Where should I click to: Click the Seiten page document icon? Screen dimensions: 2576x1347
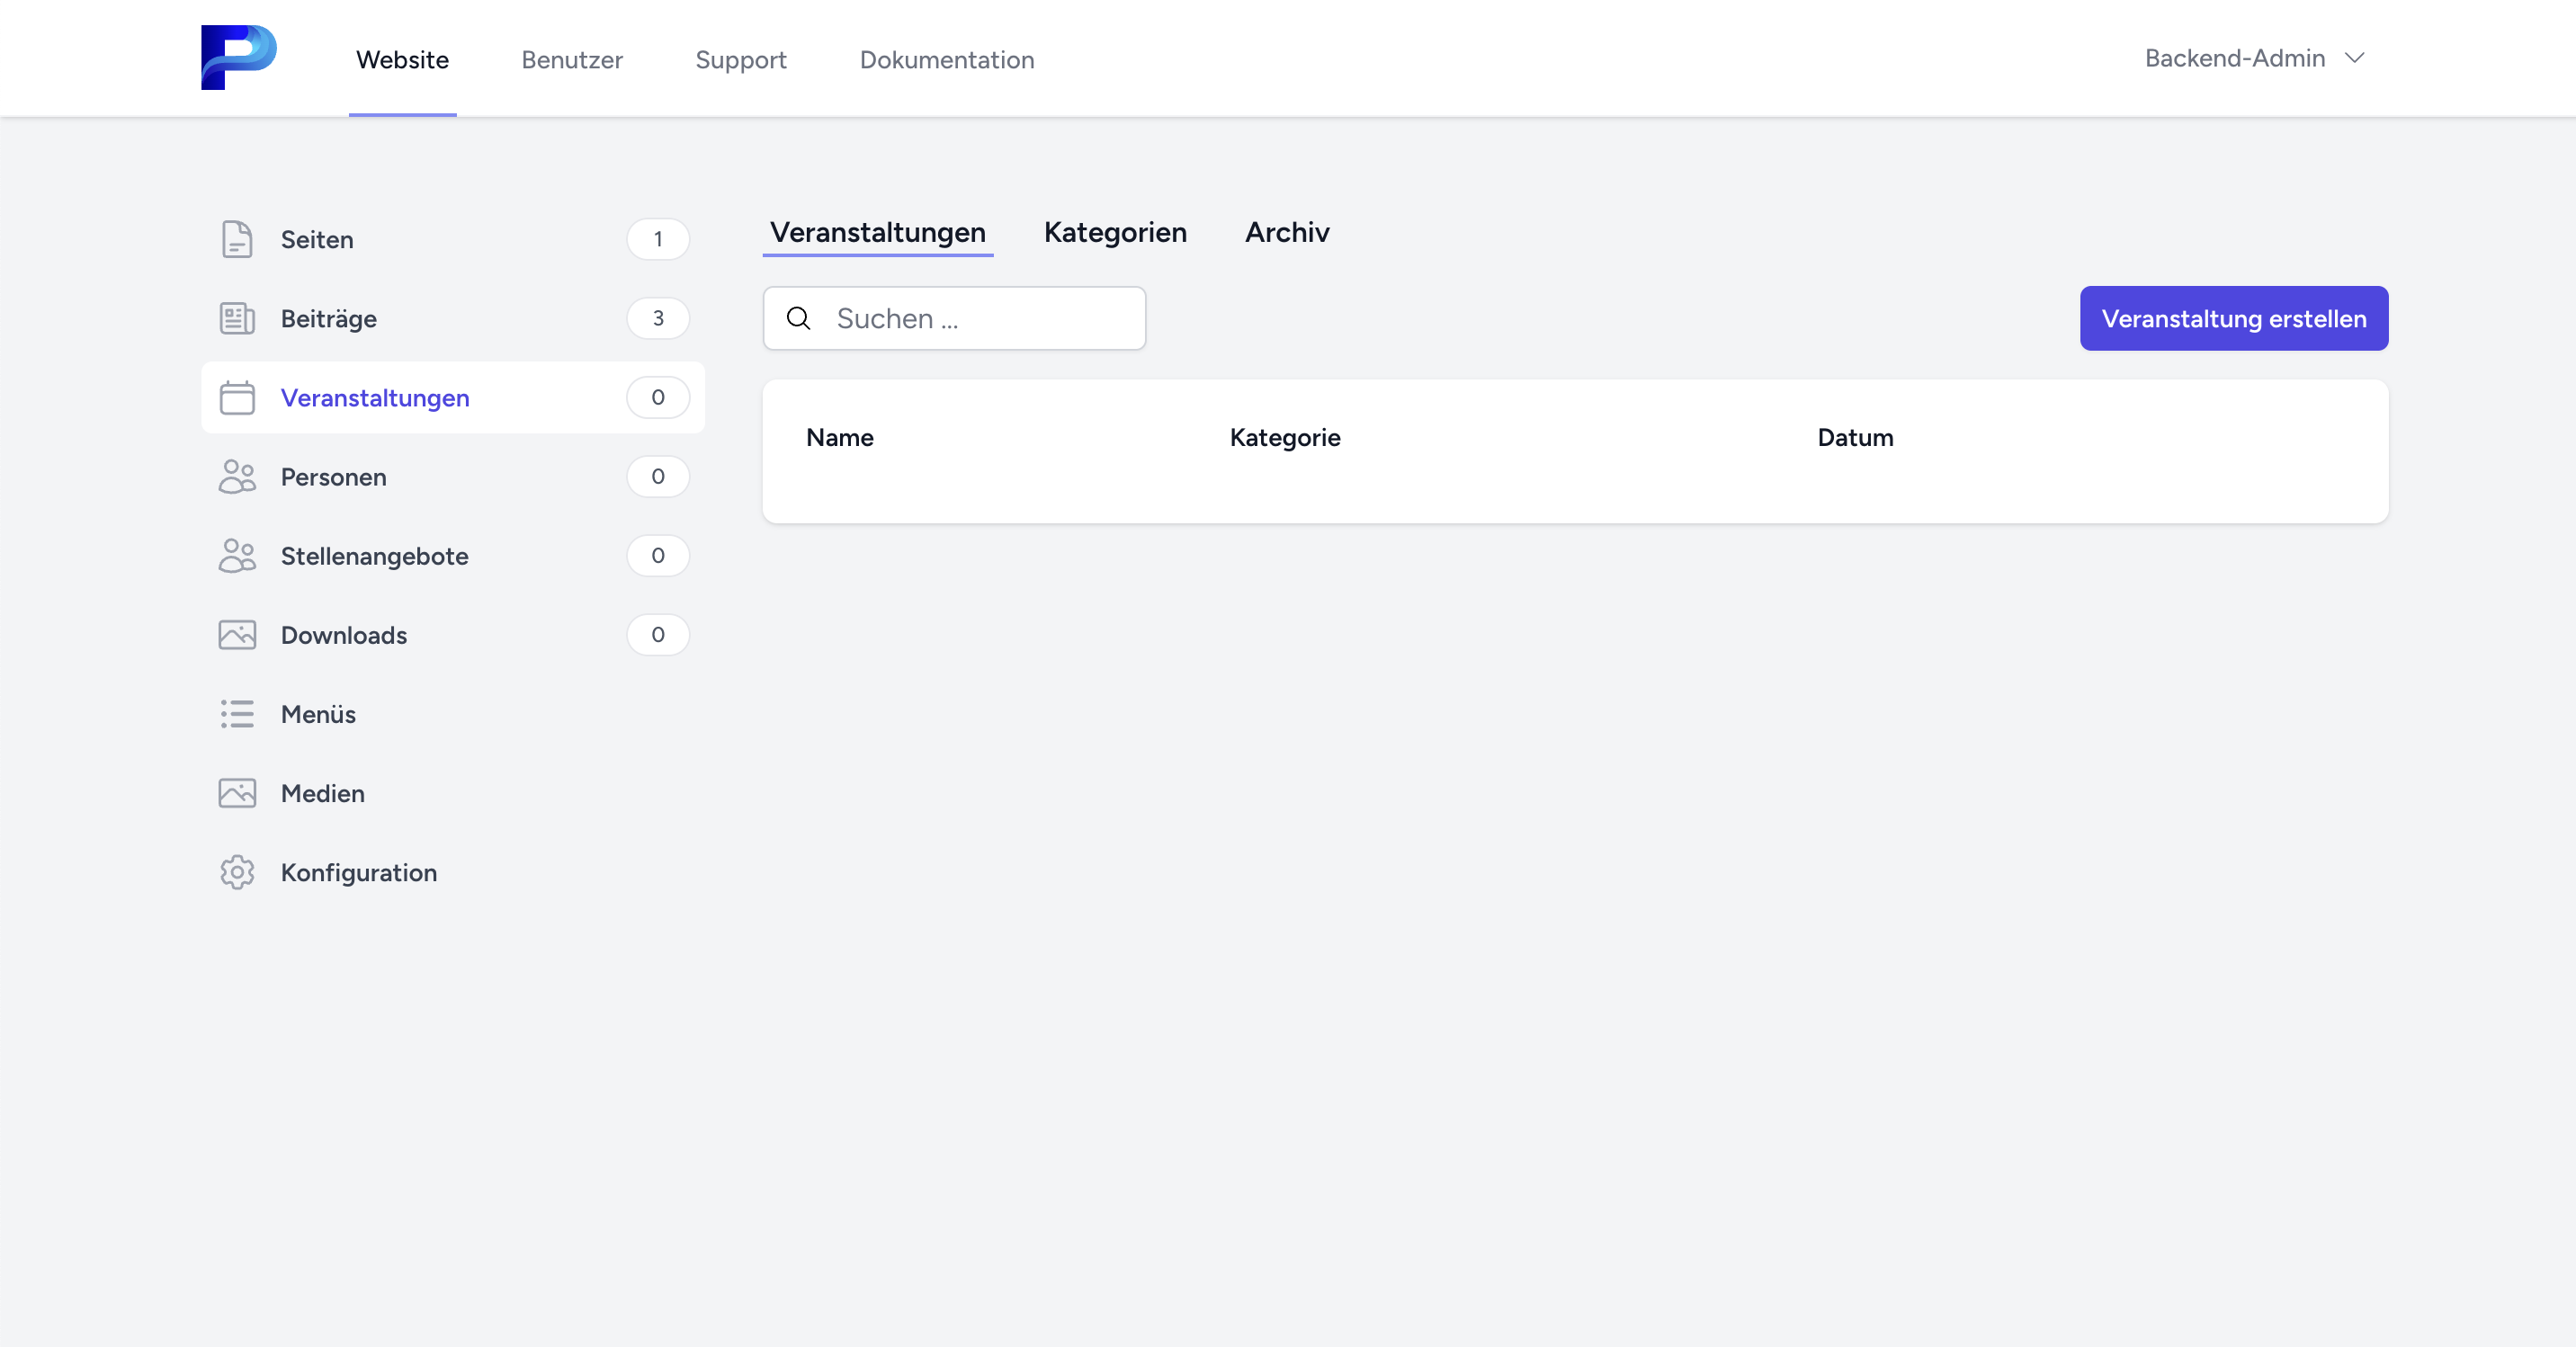click(x=237, y=239)
